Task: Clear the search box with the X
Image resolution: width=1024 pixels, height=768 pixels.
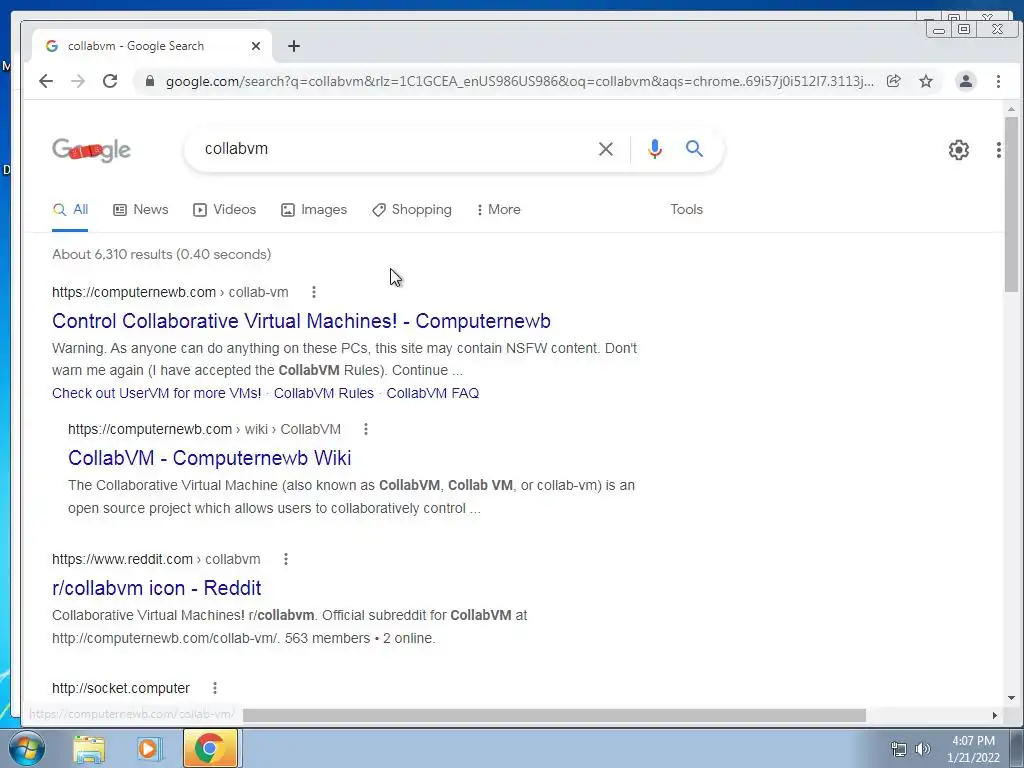Action: point(605,149)
